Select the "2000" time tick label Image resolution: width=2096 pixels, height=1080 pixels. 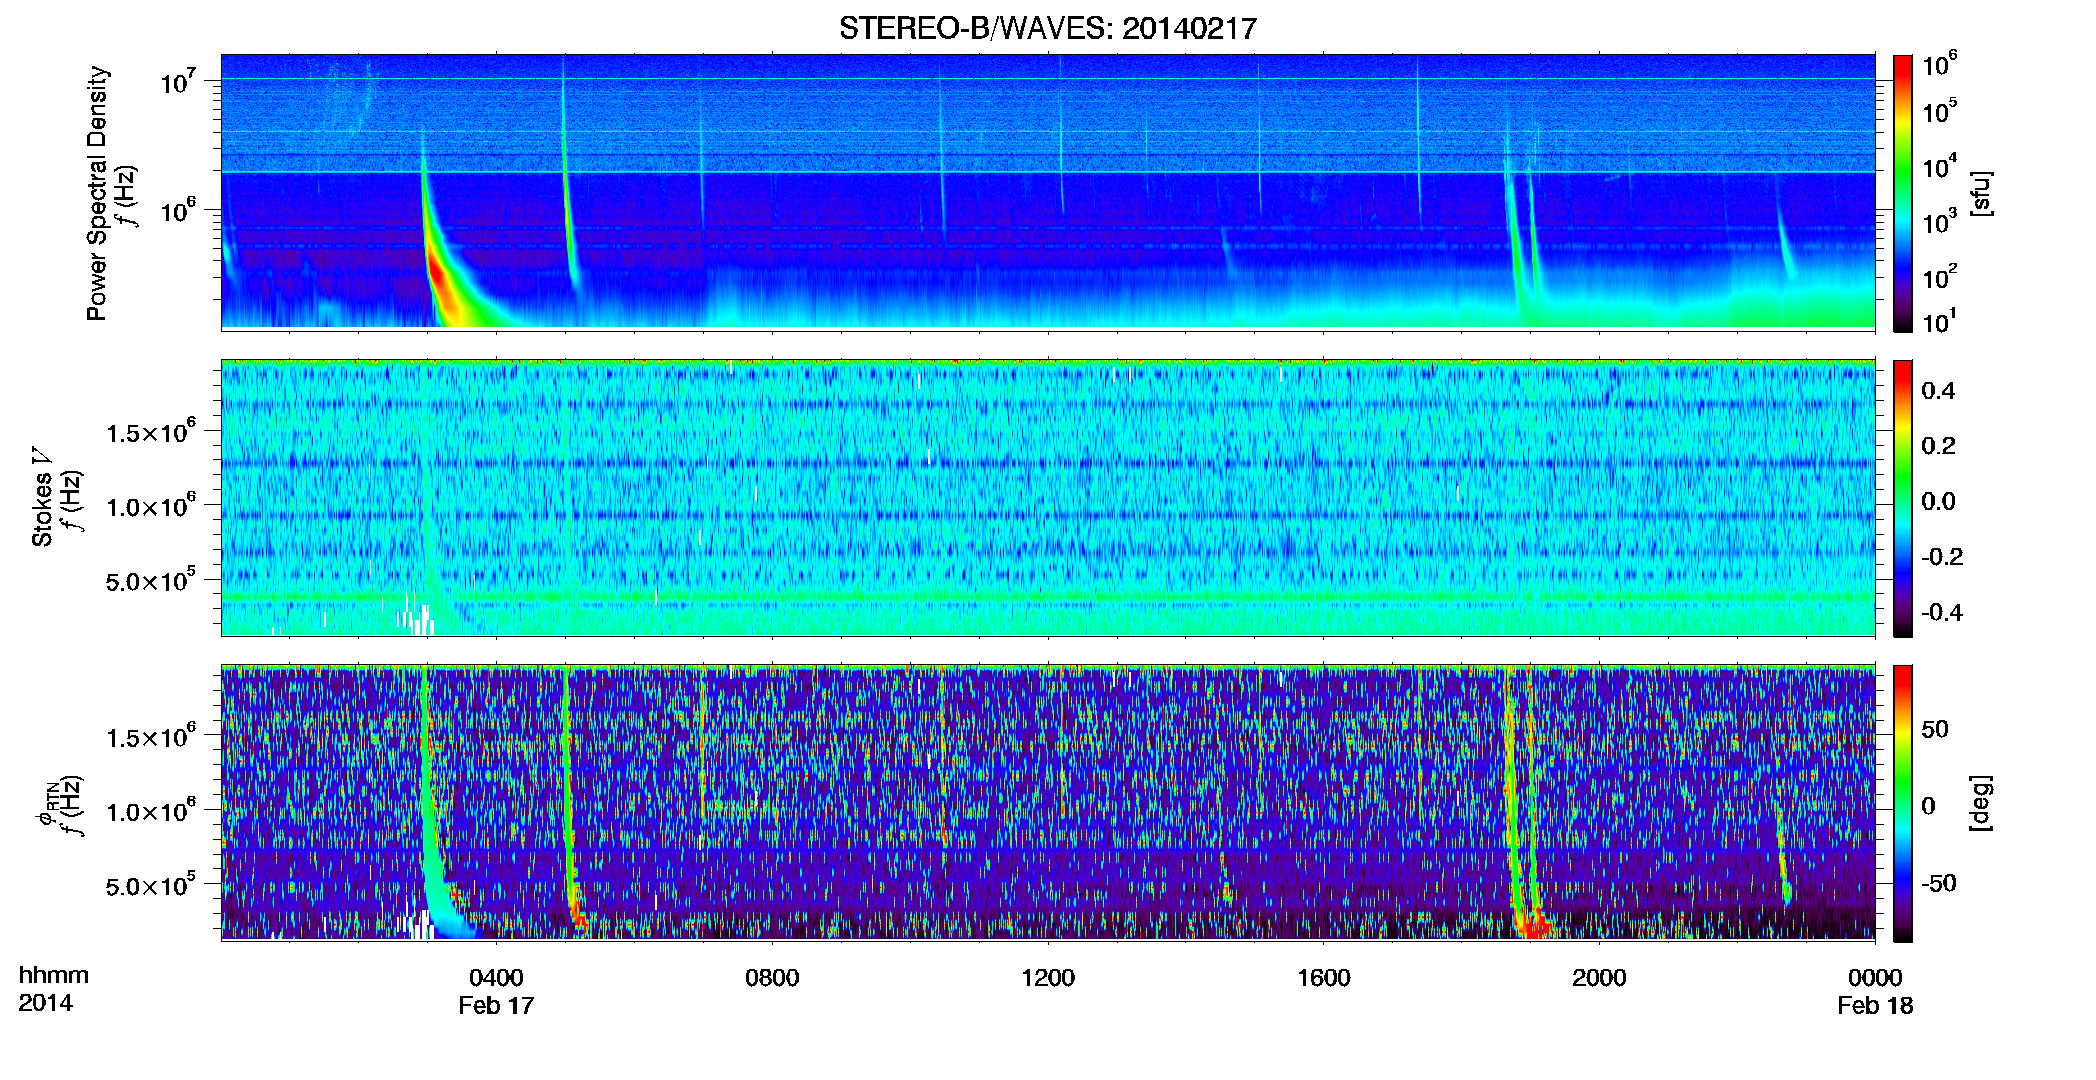(x=1599, y=978)
